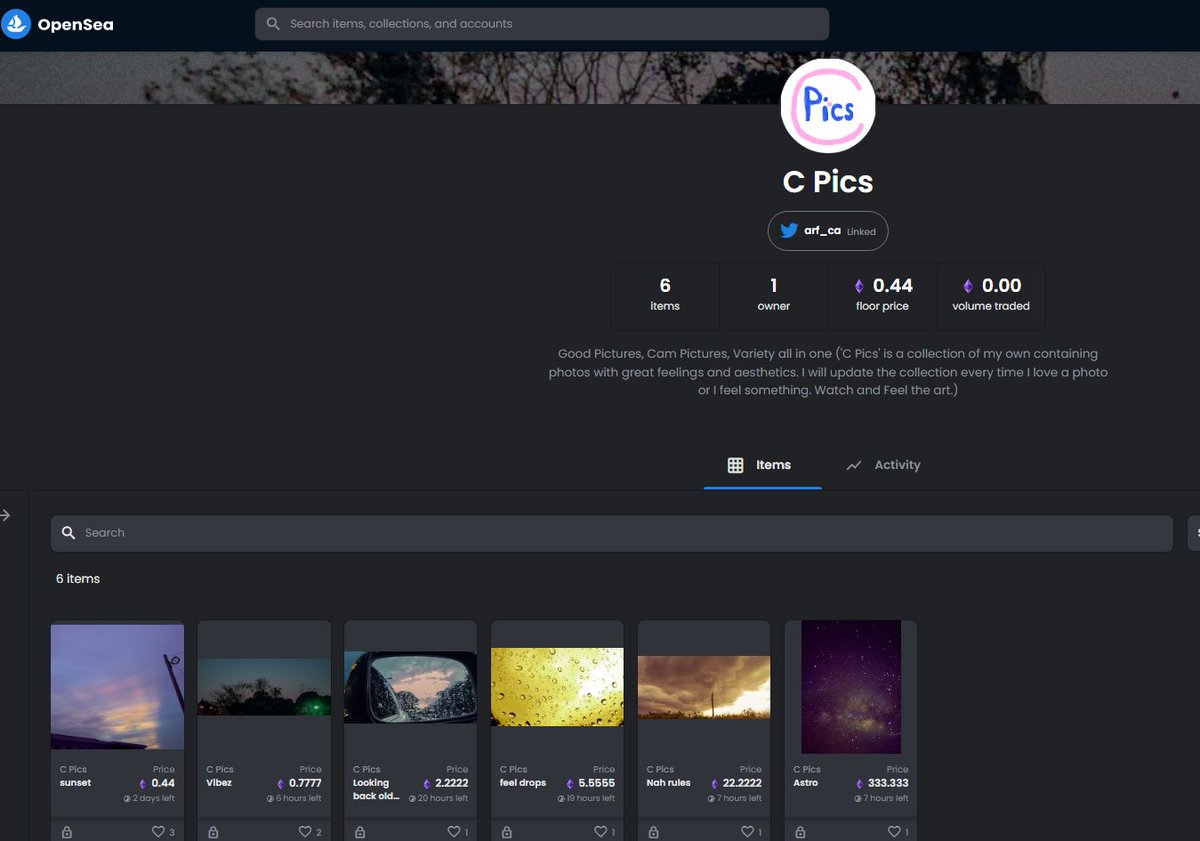Viewport: 1200px width, 841px height.
Task: Click the 2 days left timer text
Action: tap(154, 798)
